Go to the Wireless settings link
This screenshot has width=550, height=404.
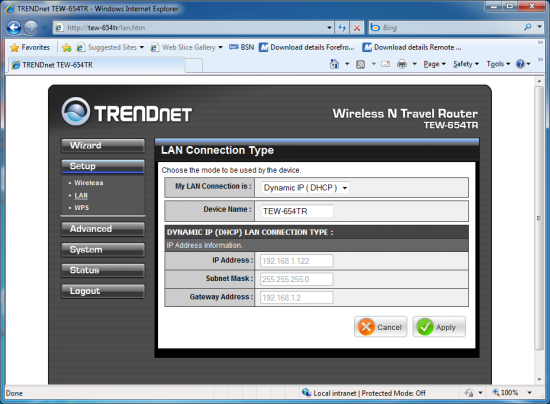pos(89,183)
